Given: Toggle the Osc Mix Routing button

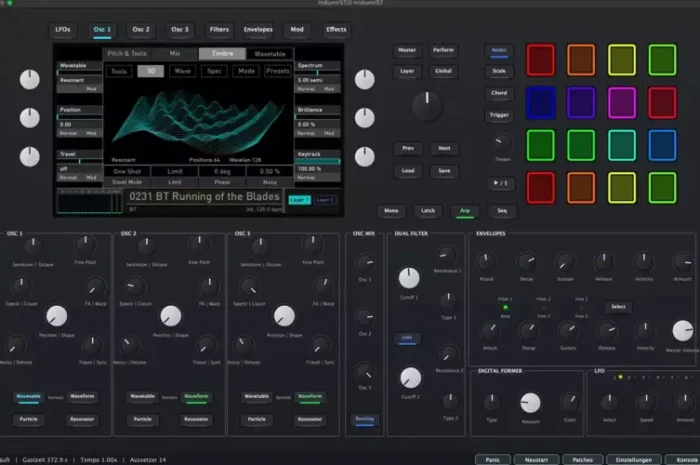Looking at the screenshot, I should coord(364,419).
